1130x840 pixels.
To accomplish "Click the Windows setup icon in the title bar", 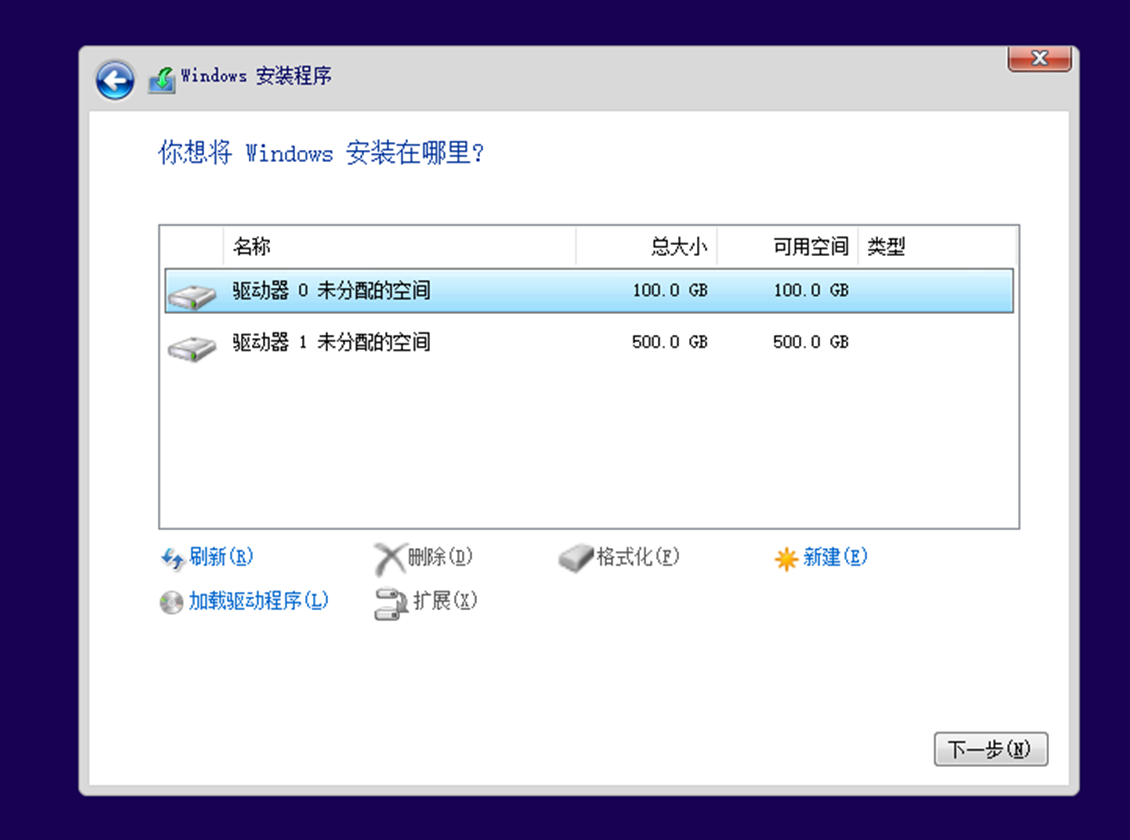I will pos(162,80).
